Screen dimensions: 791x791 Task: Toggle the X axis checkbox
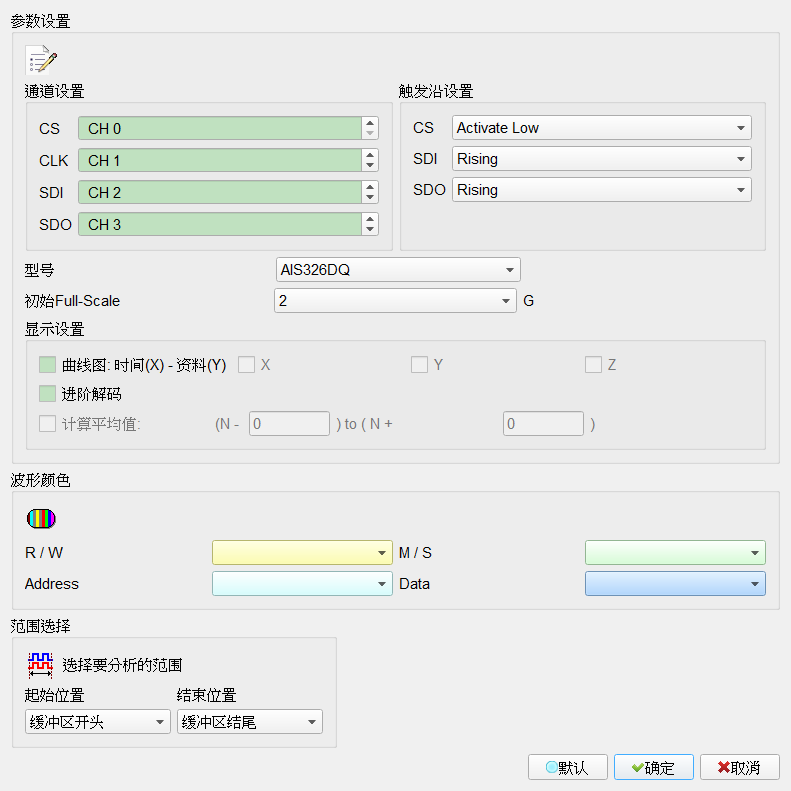pyautogui.click(x=246, y=365)
